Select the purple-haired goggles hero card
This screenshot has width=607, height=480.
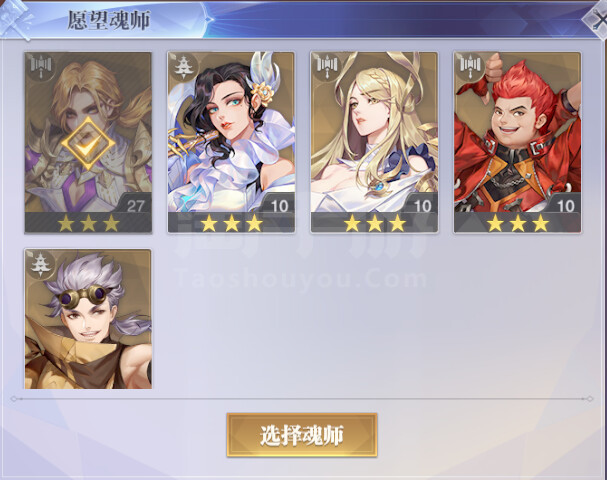[88, 319]
